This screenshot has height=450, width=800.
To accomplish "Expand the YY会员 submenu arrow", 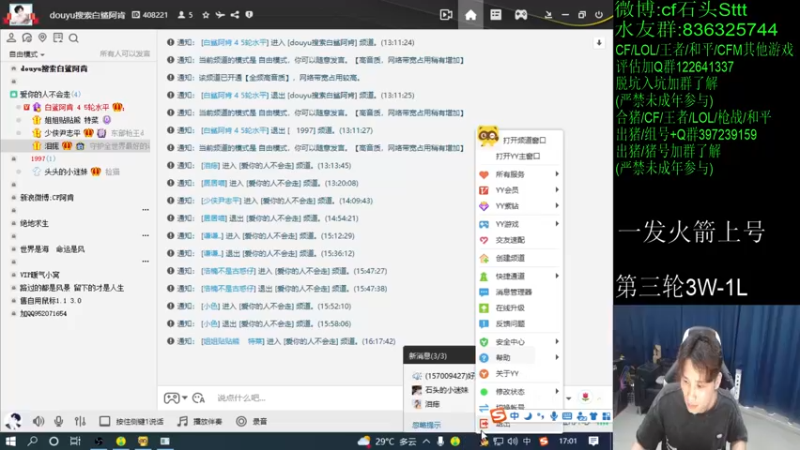I will pyautogui.click(x=557, y=190).
